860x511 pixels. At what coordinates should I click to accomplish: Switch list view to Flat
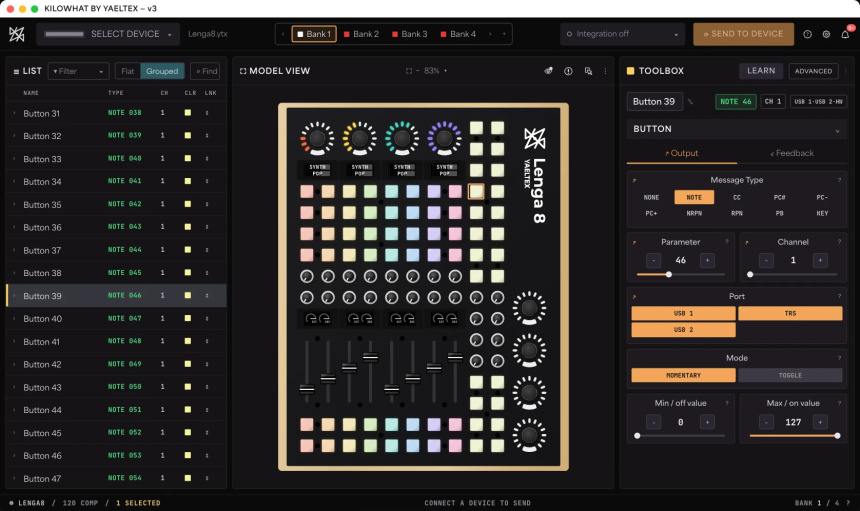(128, 71)
